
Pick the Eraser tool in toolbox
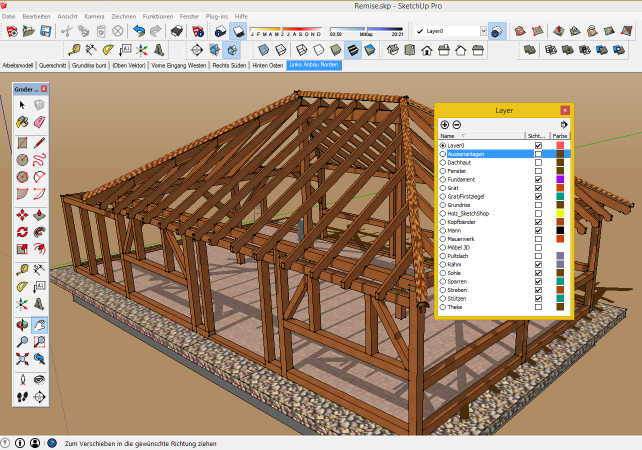point(39,121)
